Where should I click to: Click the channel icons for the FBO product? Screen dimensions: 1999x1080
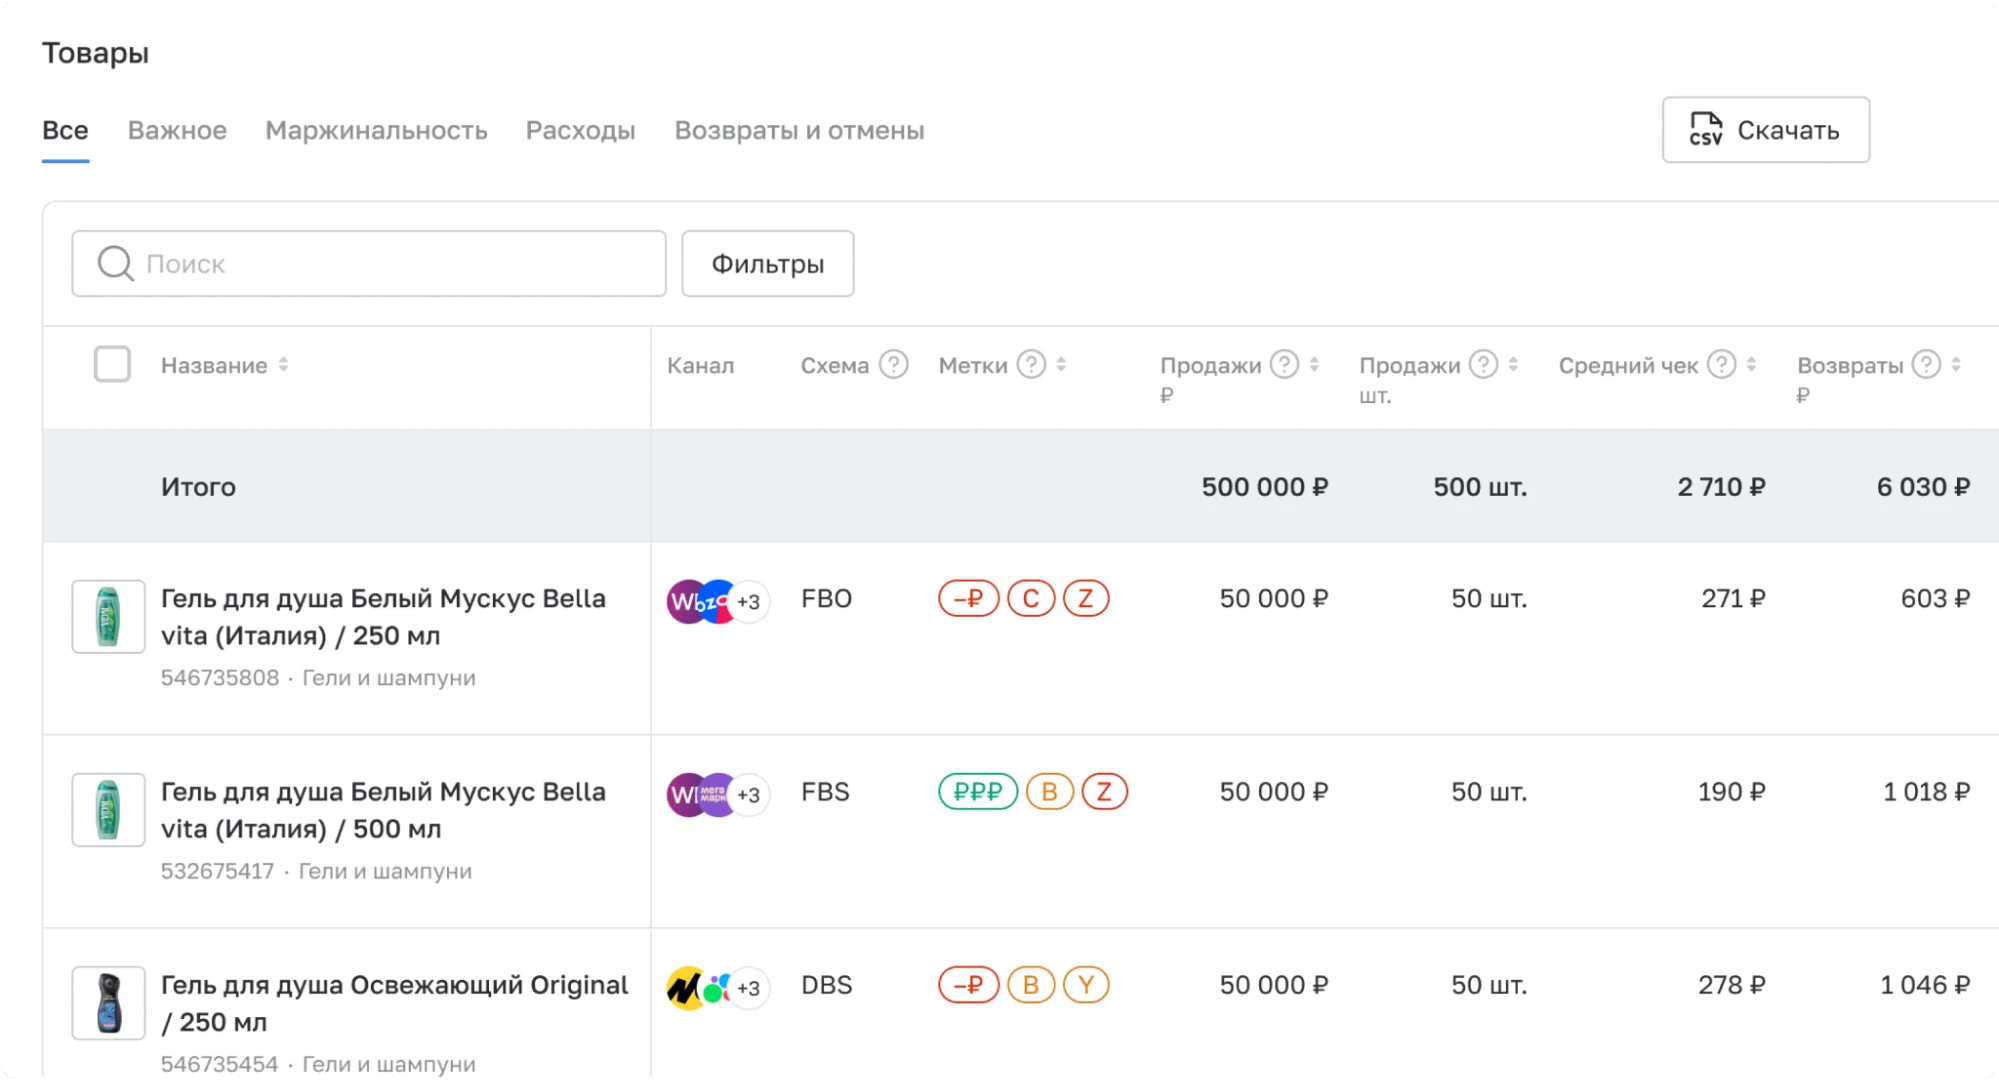[x=717, y=601]
